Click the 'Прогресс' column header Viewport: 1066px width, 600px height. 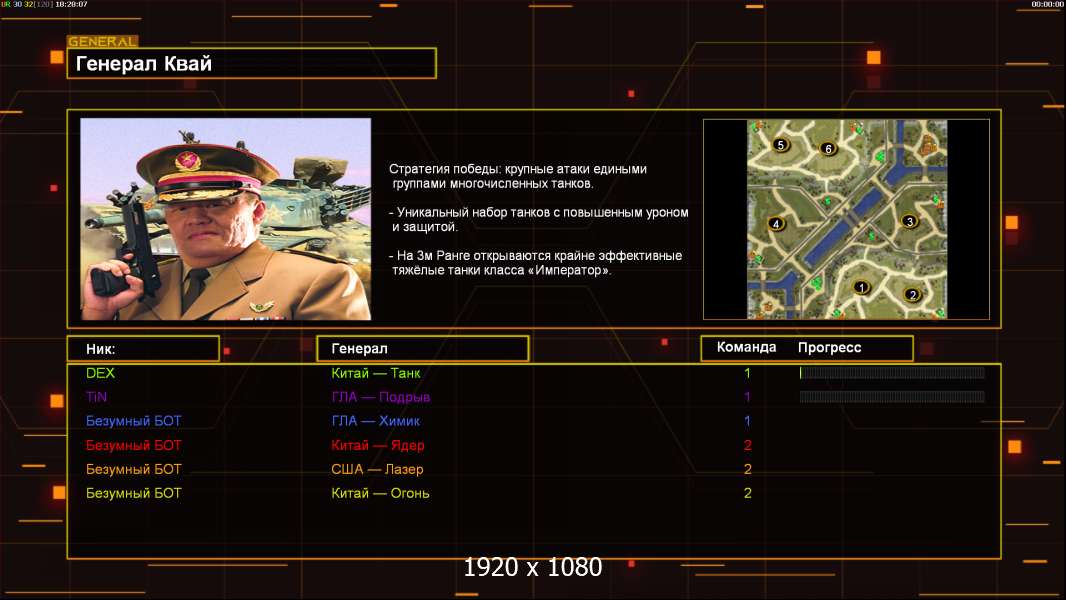(829, 348)
